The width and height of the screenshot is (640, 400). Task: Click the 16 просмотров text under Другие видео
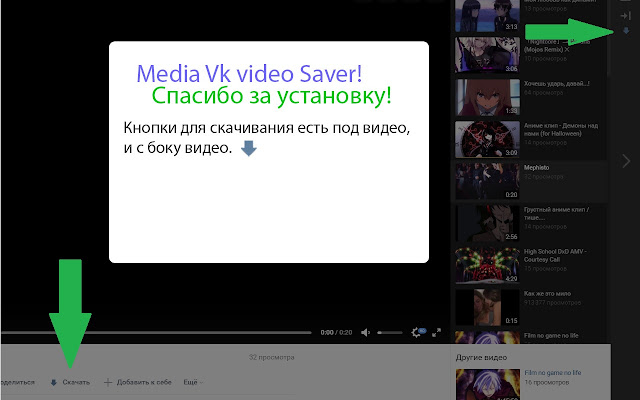coord(547,382)
